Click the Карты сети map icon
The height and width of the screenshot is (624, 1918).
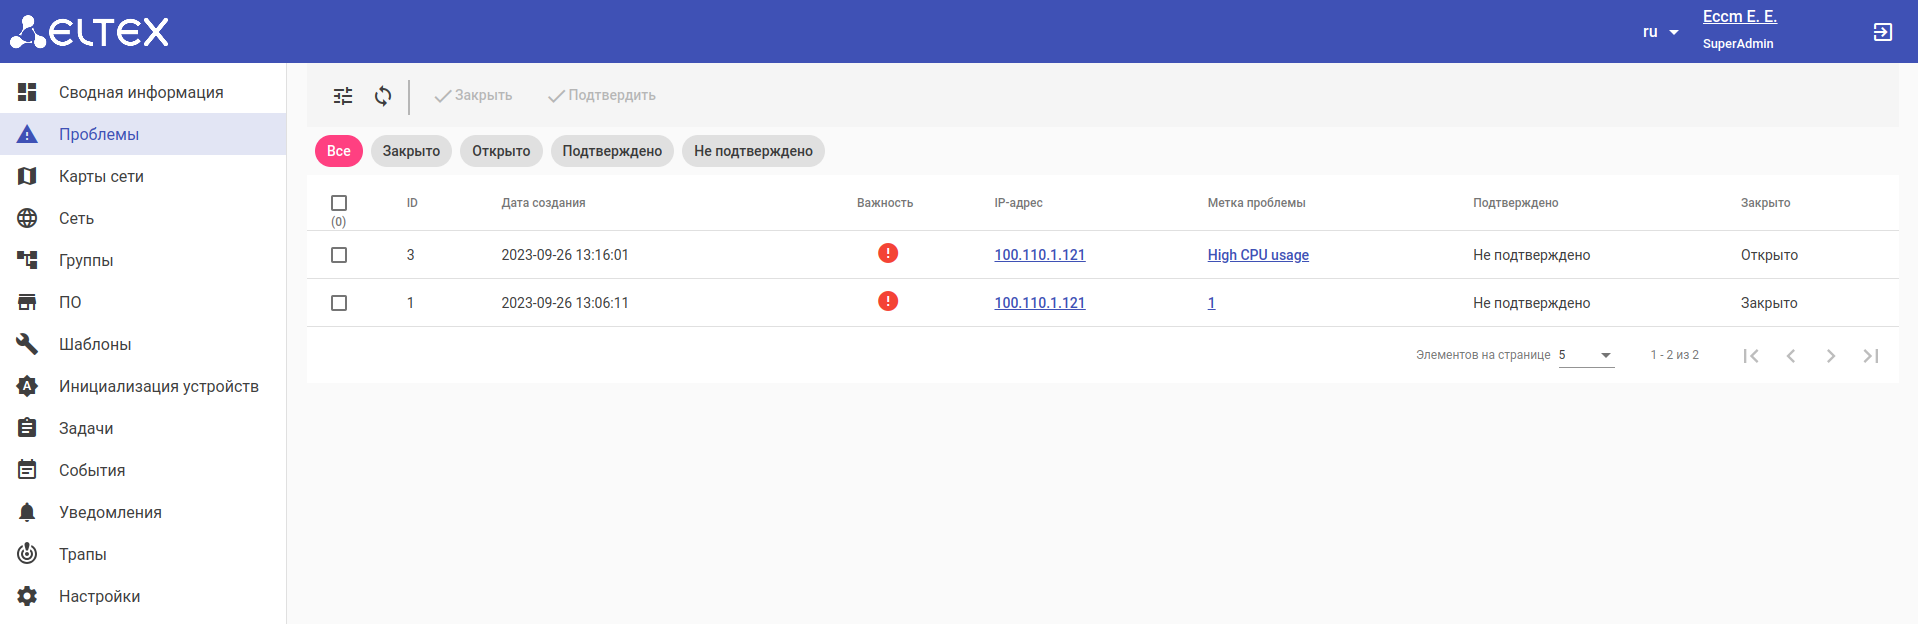pyautogui.click(x=27, y=176)
